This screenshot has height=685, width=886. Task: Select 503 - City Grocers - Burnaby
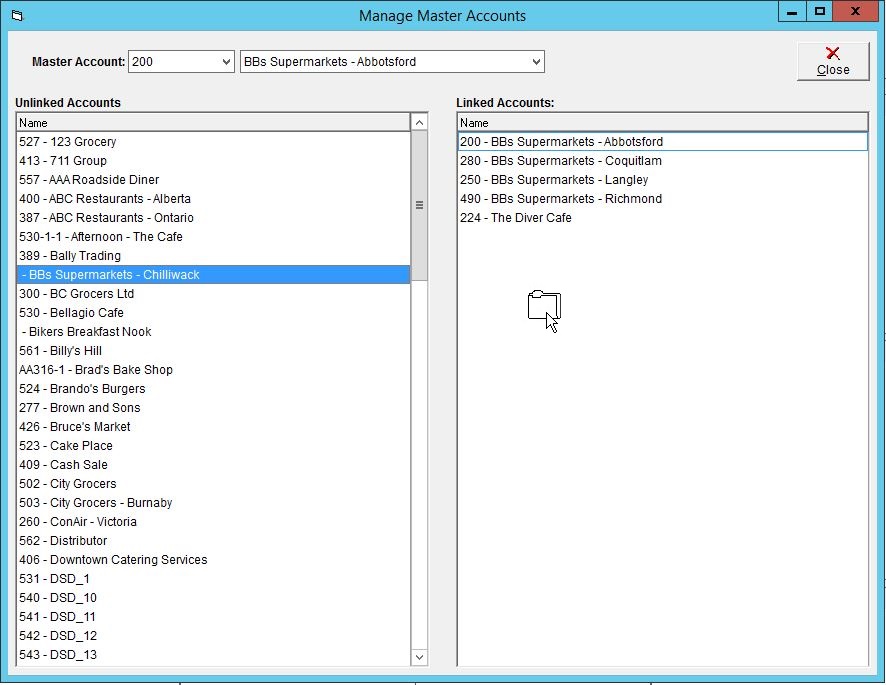pyautogui.click(x=213, y=503)
